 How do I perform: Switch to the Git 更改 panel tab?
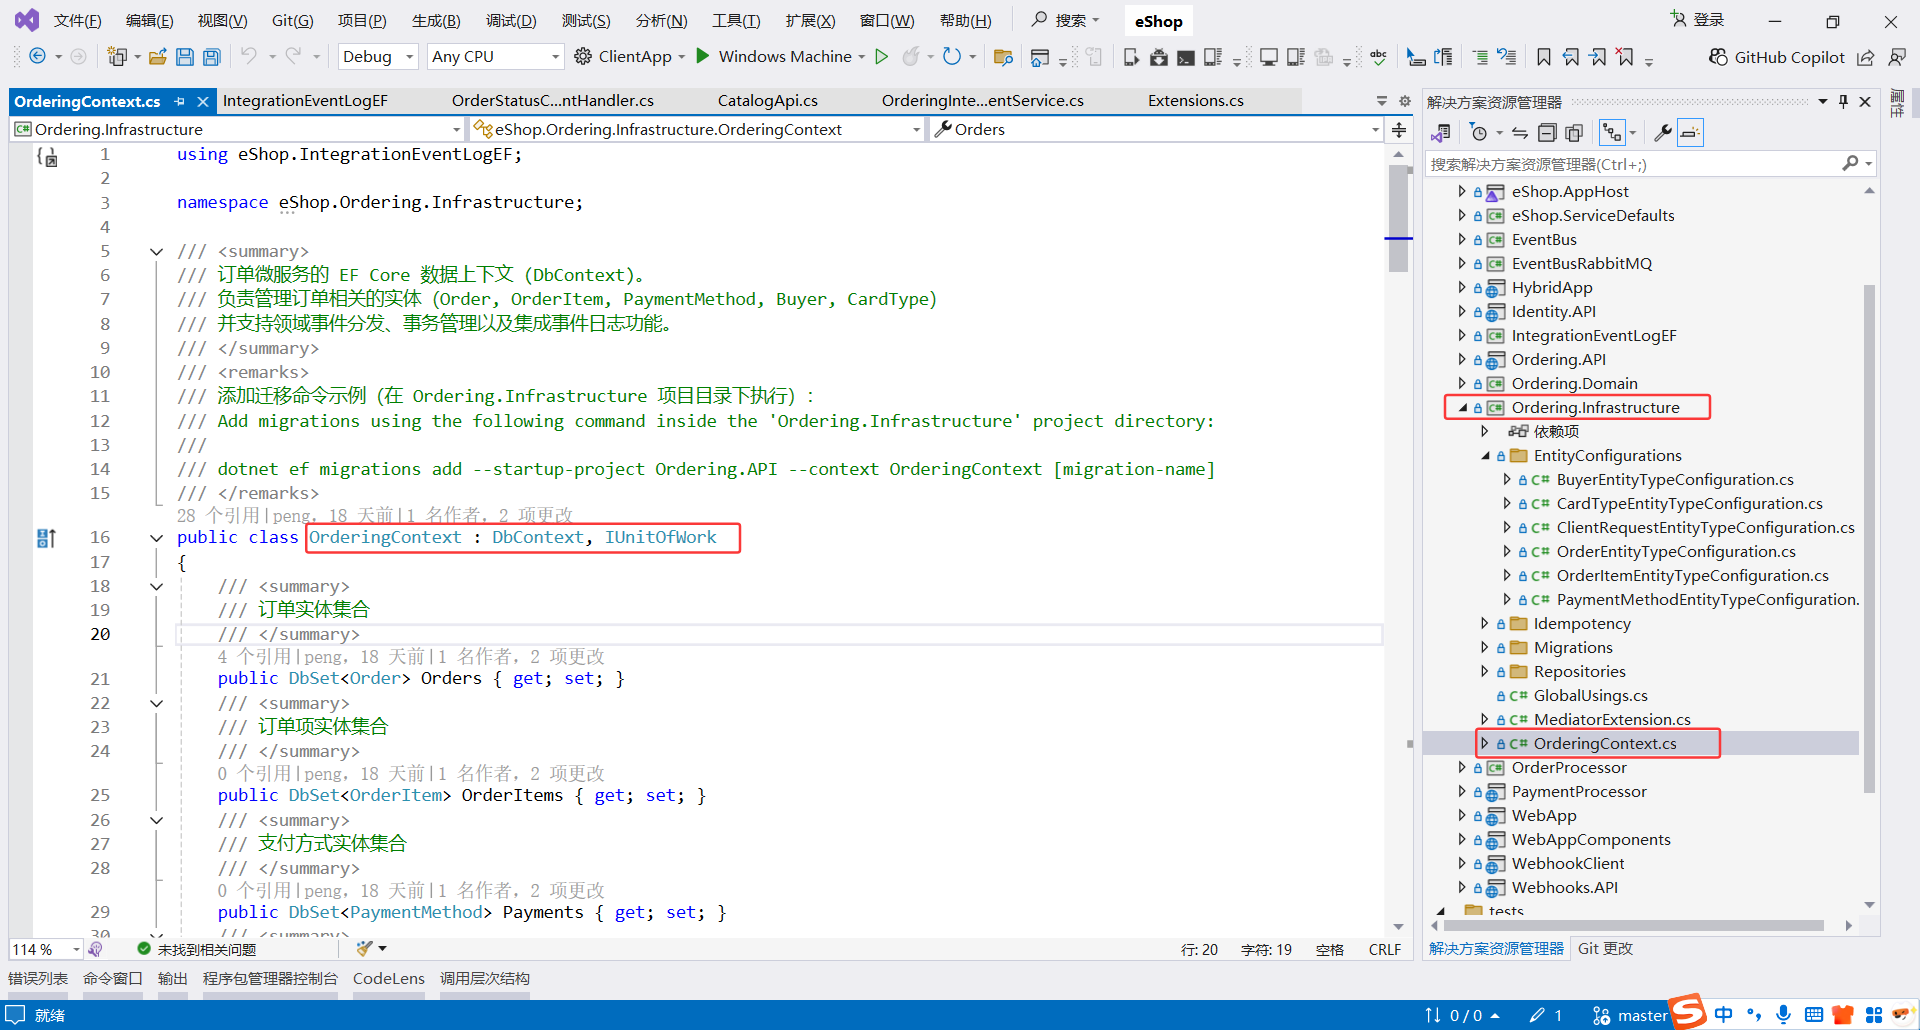coord(1605,949)
